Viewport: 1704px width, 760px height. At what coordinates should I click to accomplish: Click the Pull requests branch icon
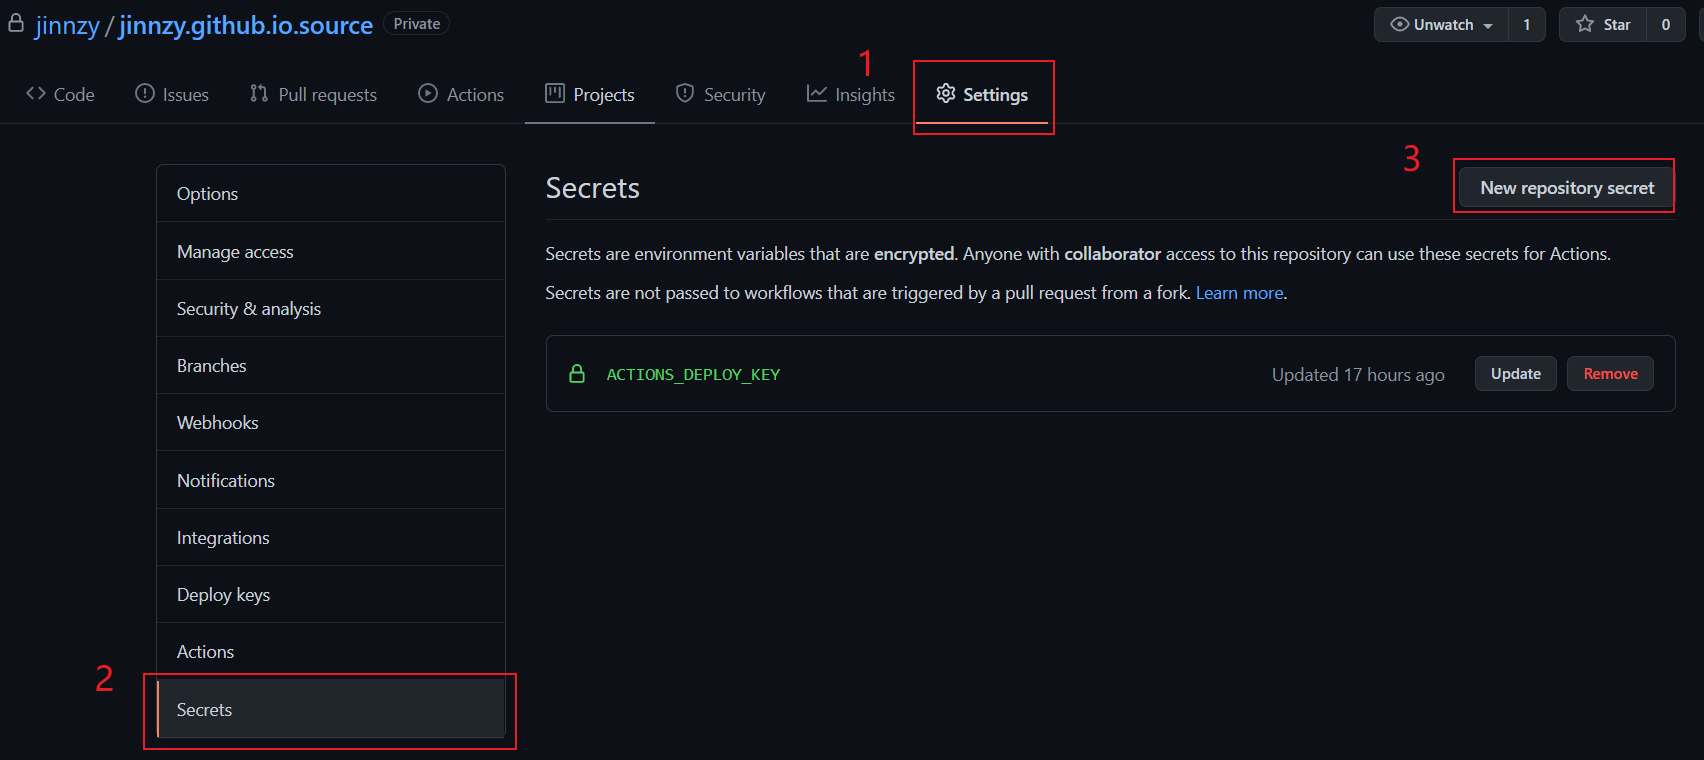point(259,94)
